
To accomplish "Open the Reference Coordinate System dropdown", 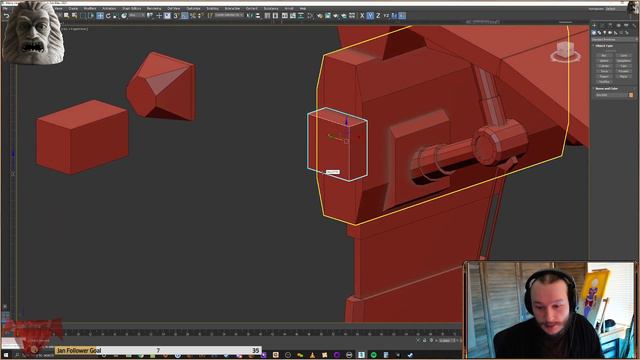I will tap(137, 16).
